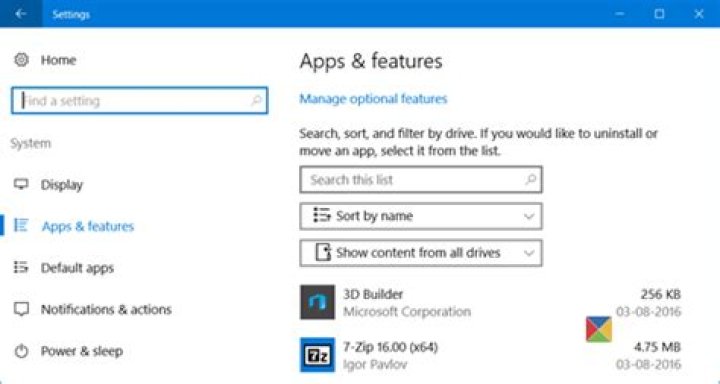Select Apps & features in the sidebar
Screen dimensions: 720x384
[x=88, y=226]
